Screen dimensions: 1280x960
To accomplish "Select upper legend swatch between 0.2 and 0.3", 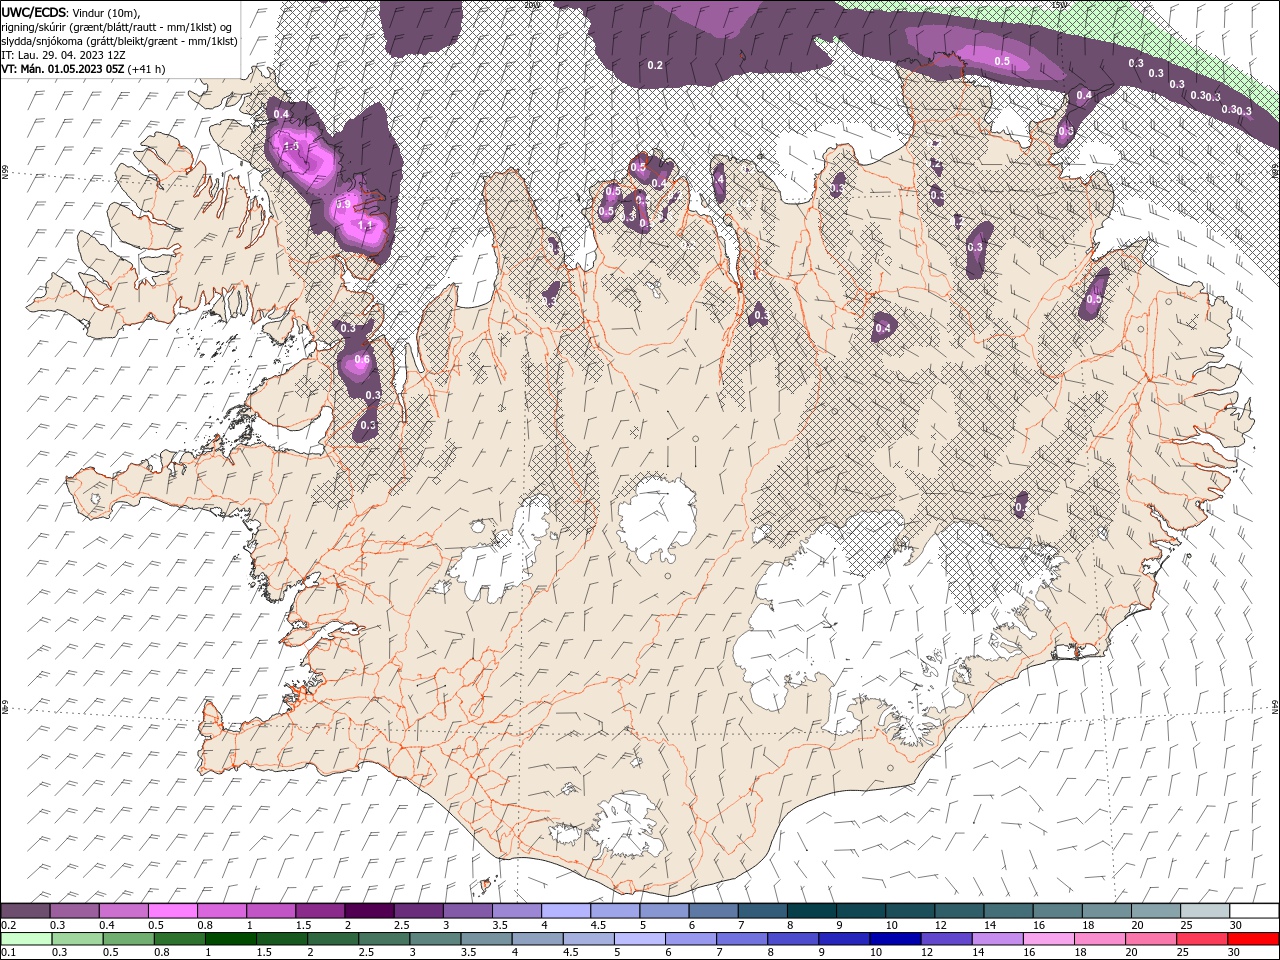I will click(25, 911).
